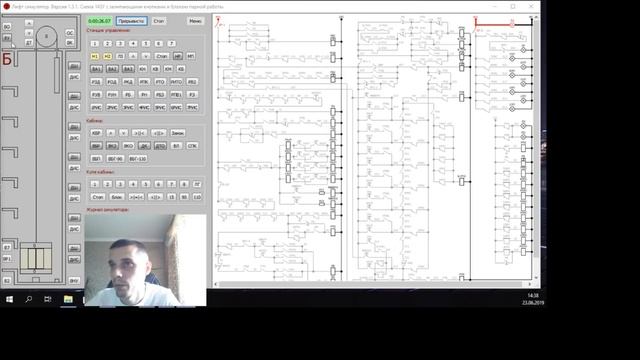Click the 90 load button
Screen dimensions: 640x360
184,197
